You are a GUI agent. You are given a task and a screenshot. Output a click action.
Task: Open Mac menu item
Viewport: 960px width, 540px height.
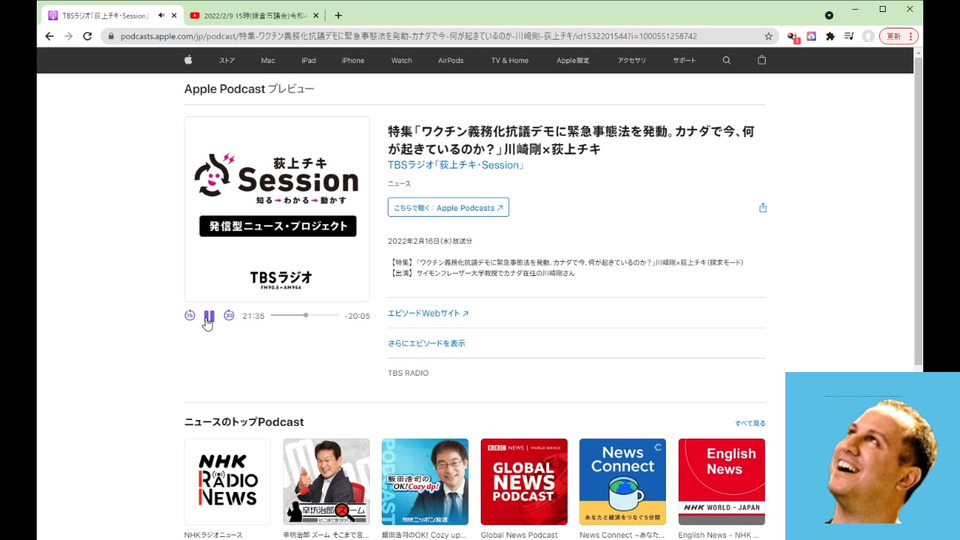click(268, 61)
